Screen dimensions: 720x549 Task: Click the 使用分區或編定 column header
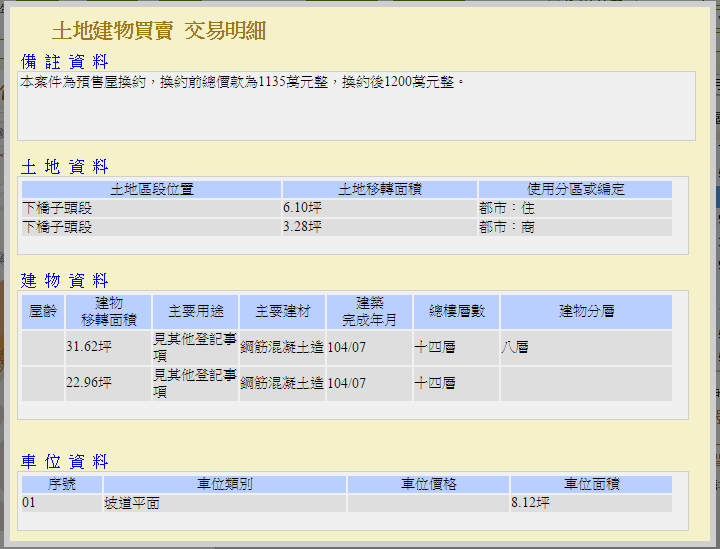[575, 189]
